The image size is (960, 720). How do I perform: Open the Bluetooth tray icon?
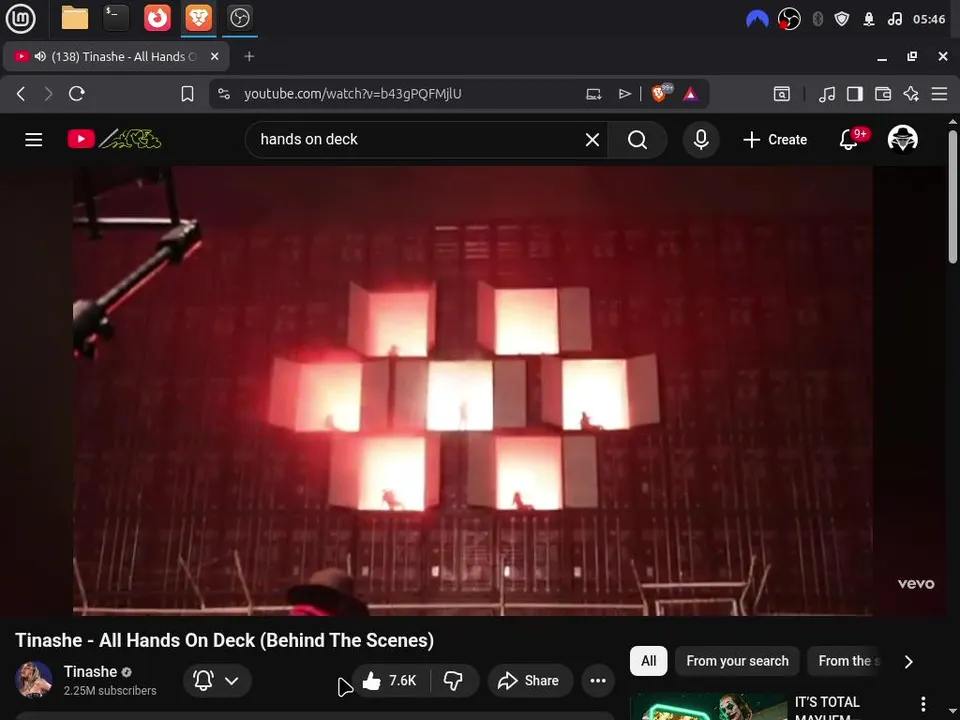pyautogui.click(x=817, y=20)
